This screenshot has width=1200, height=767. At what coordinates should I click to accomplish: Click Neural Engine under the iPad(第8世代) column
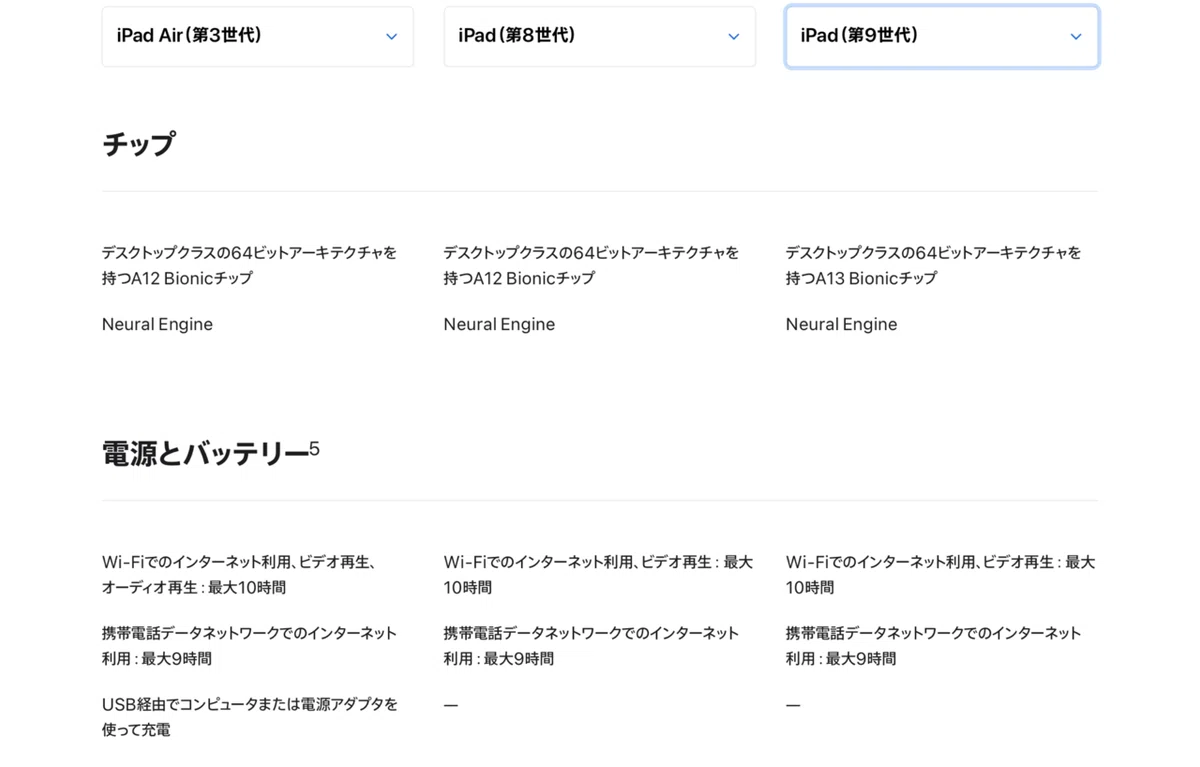pyautogui.click(x=499, y=324)
